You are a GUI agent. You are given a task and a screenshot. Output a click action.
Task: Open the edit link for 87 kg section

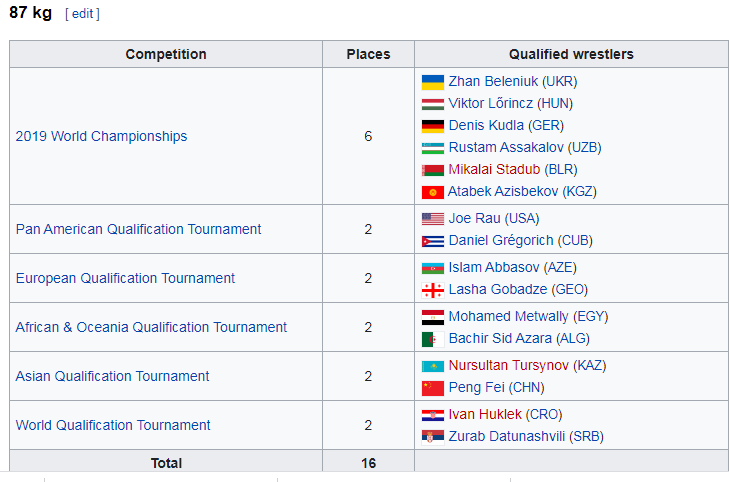pyautogui.click(x=82, y=14)
